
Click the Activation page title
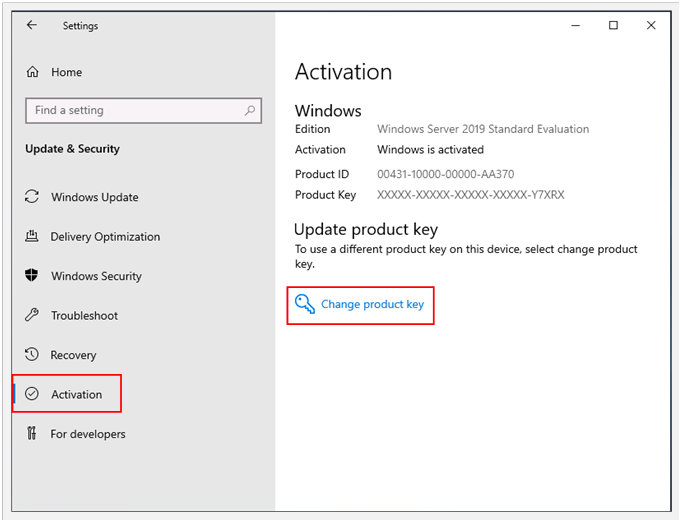(343, 72)
